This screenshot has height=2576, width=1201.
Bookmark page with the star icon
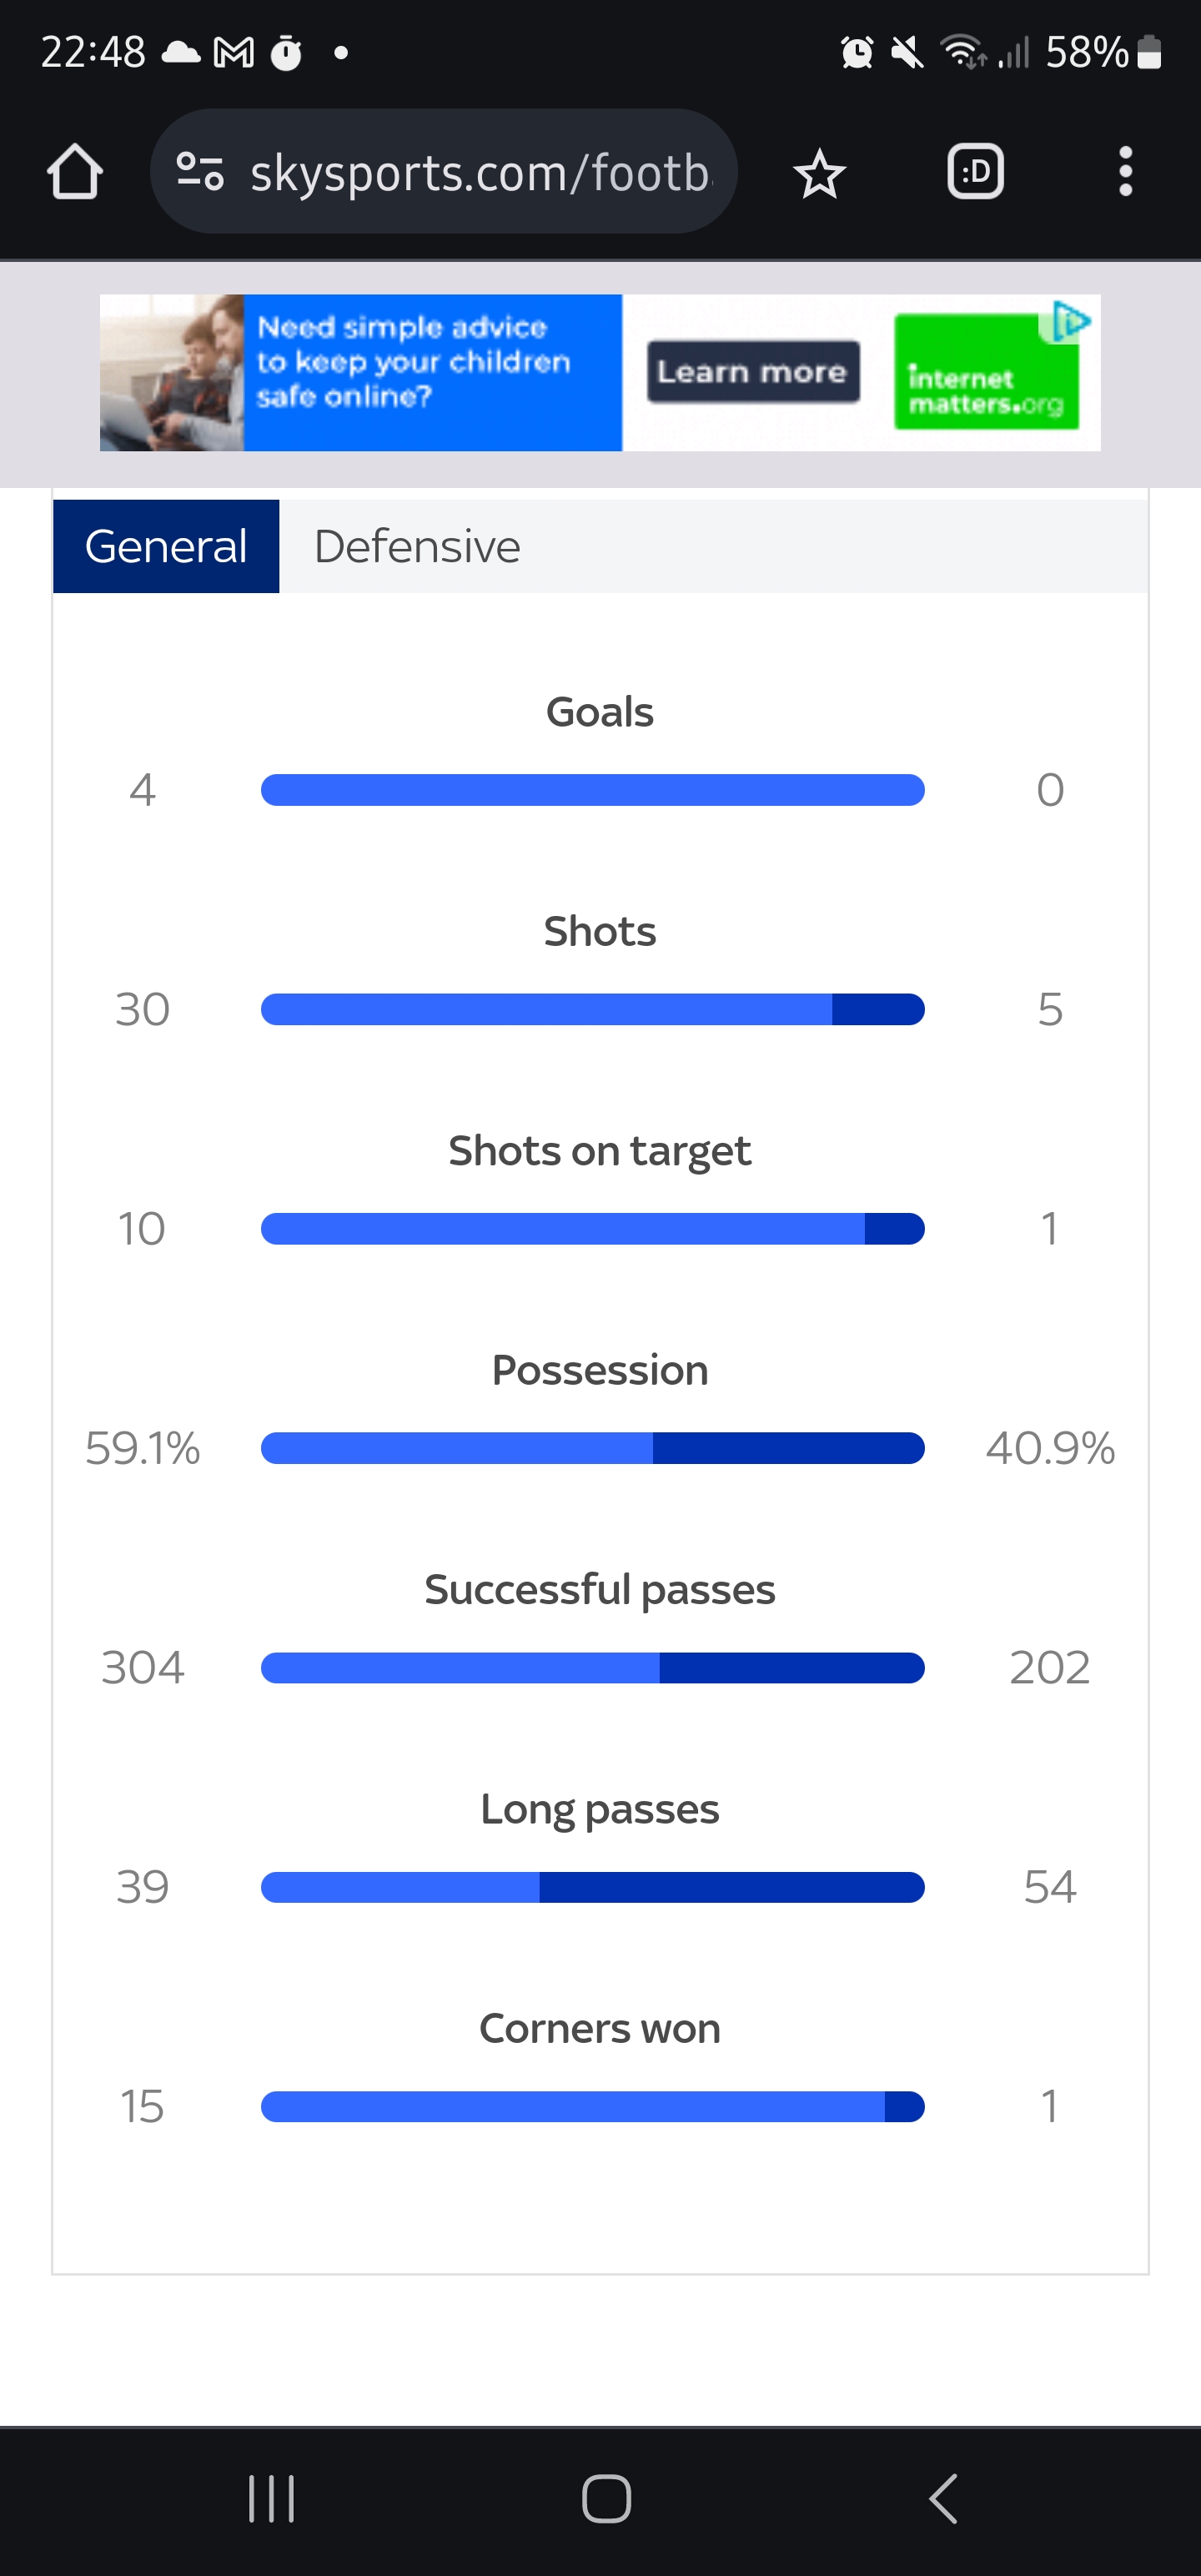[x=819, y=173]
